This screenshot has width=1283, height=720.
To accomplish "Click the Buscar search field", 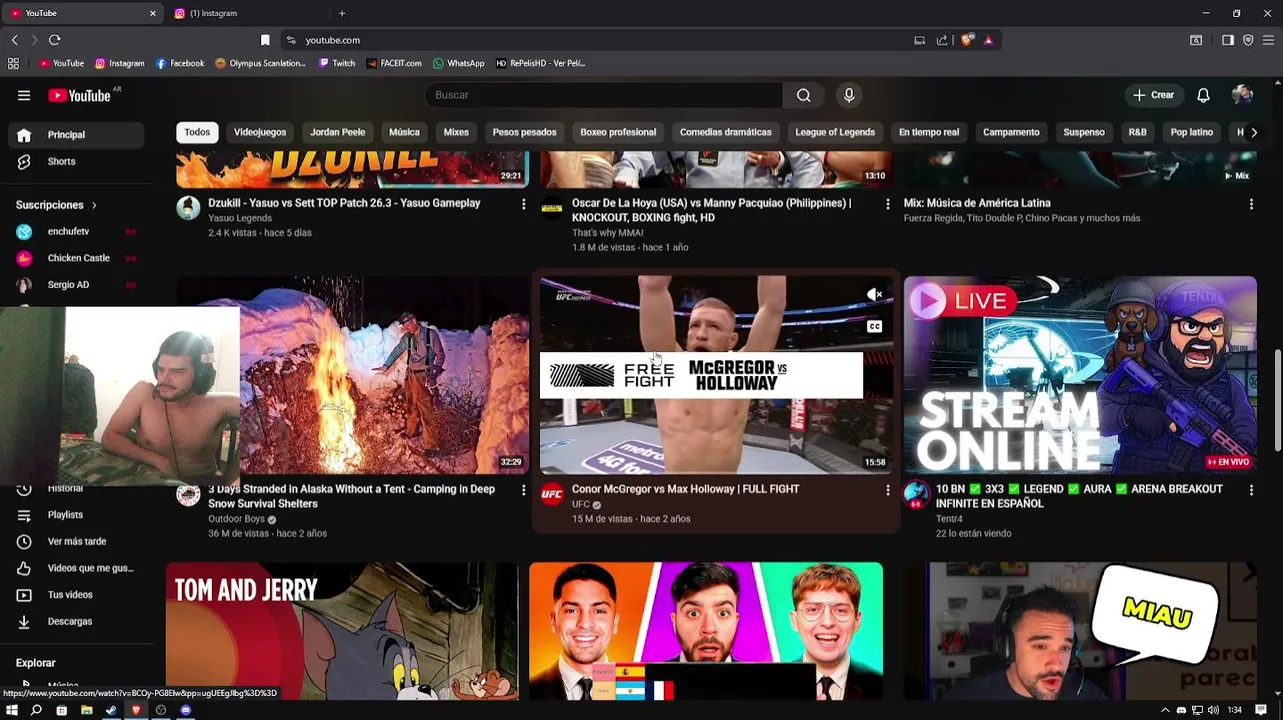I will point(604,95).
